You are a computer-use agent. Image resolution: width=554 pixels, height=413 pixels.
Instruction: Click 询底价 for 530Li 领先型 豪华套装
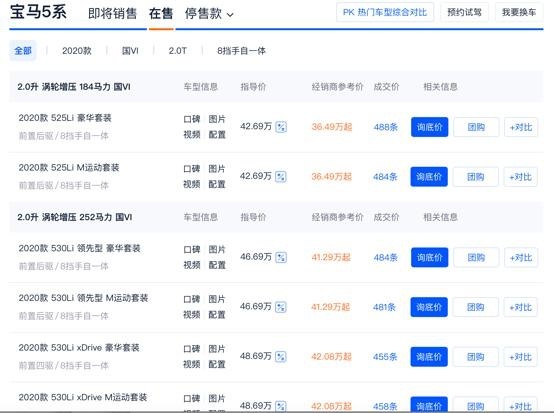[429, 257]
